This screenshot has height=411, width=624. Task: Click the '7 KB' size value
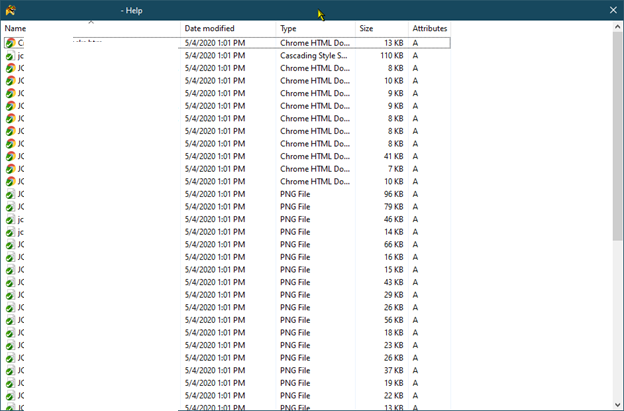[x=396, y=169]
